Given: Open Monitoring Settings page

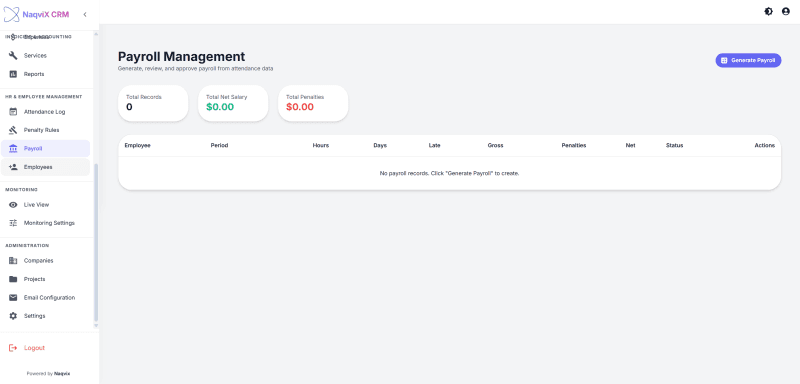Looking at the screenshot, I should [x=45, y=223].
